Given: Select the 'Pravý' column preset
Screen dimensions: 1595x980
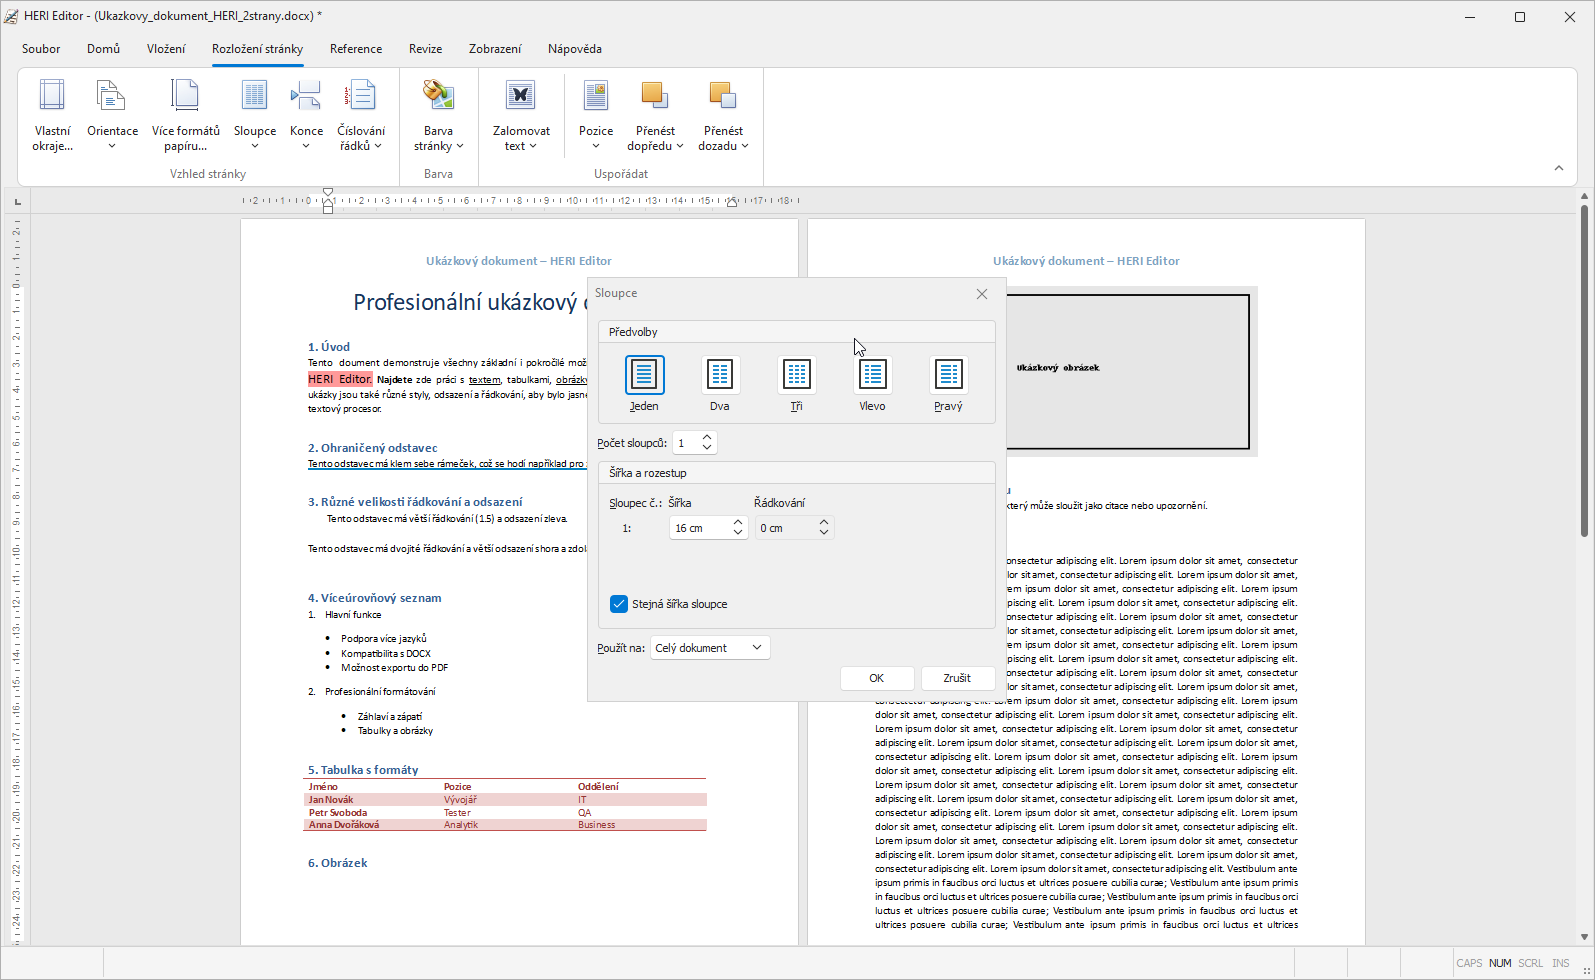Looking at the screenshot, I should 948,376.
